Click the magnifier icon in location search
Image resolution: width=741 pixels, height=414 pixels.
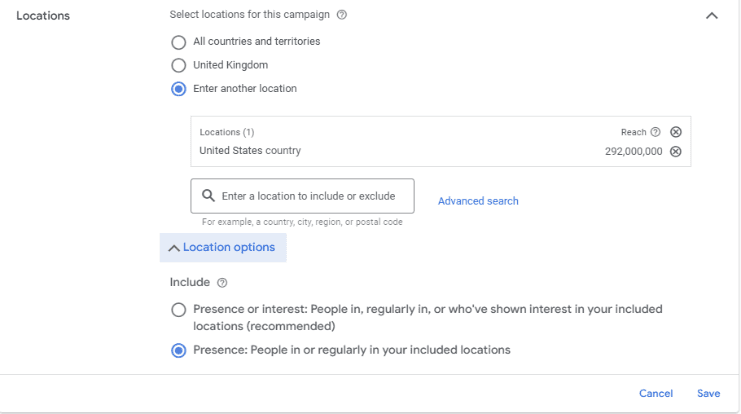click(208, 196)
